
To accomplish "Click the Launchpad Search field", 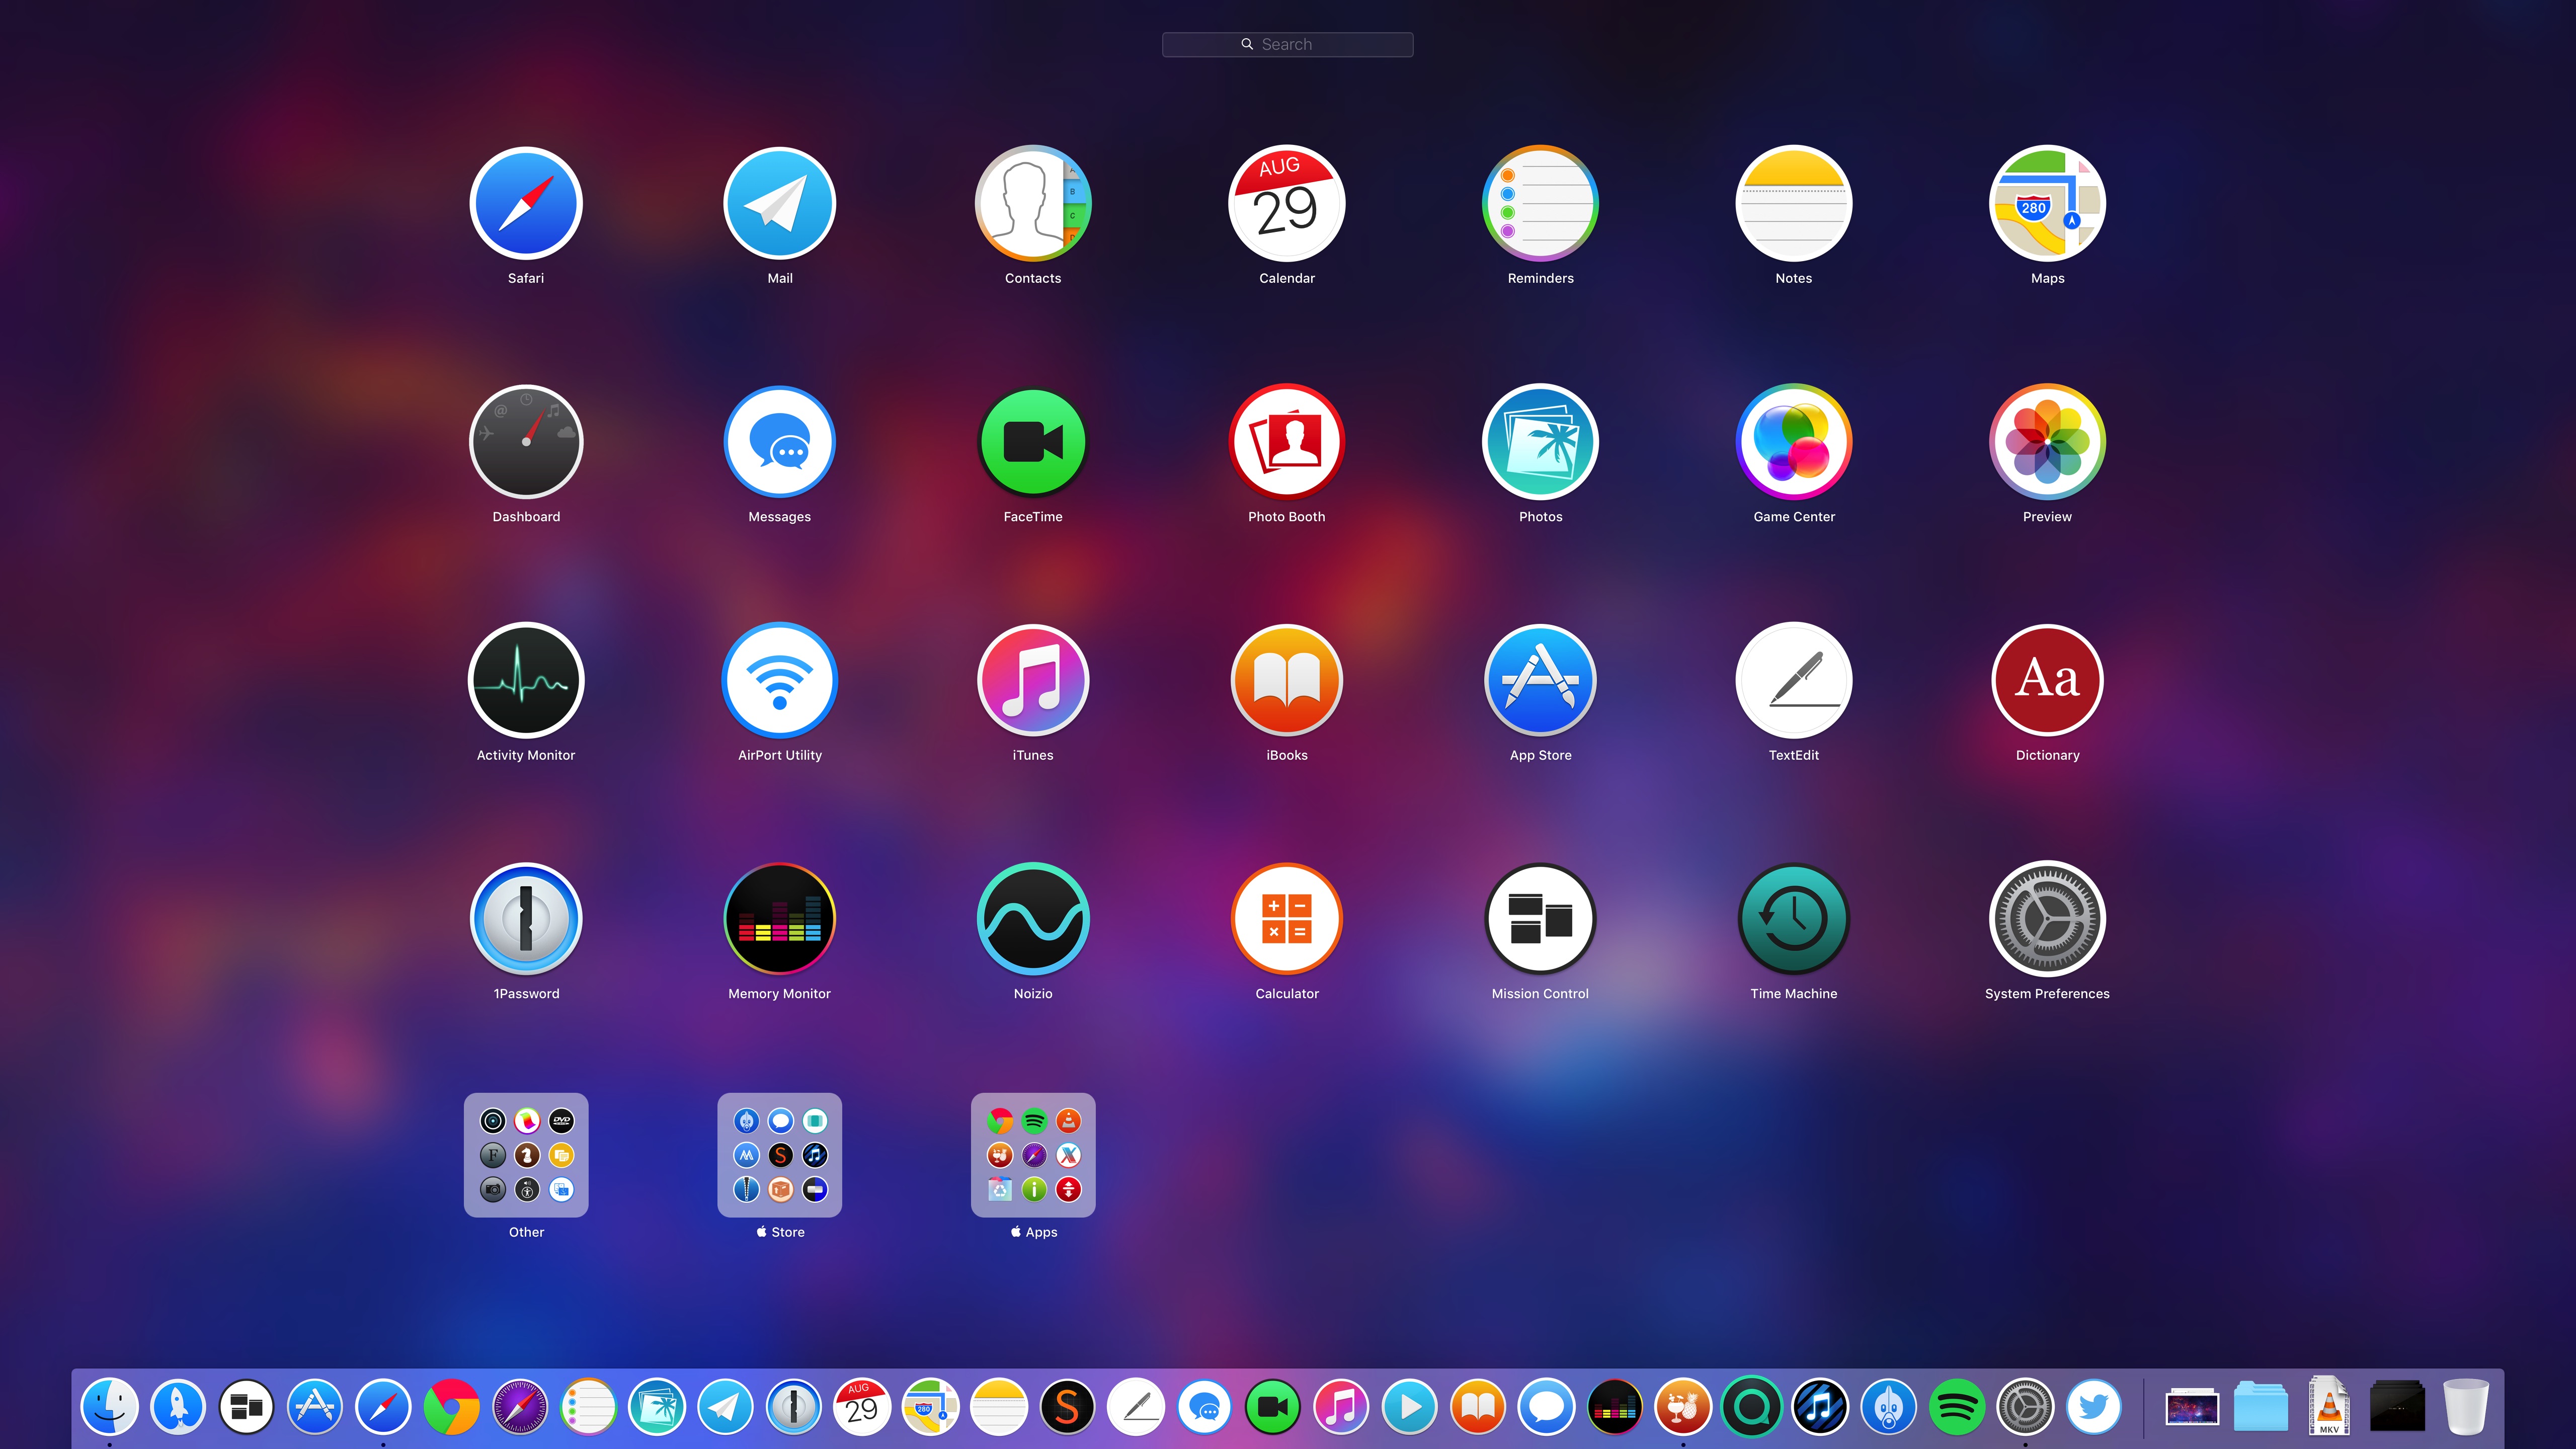I will (1287, 44).
